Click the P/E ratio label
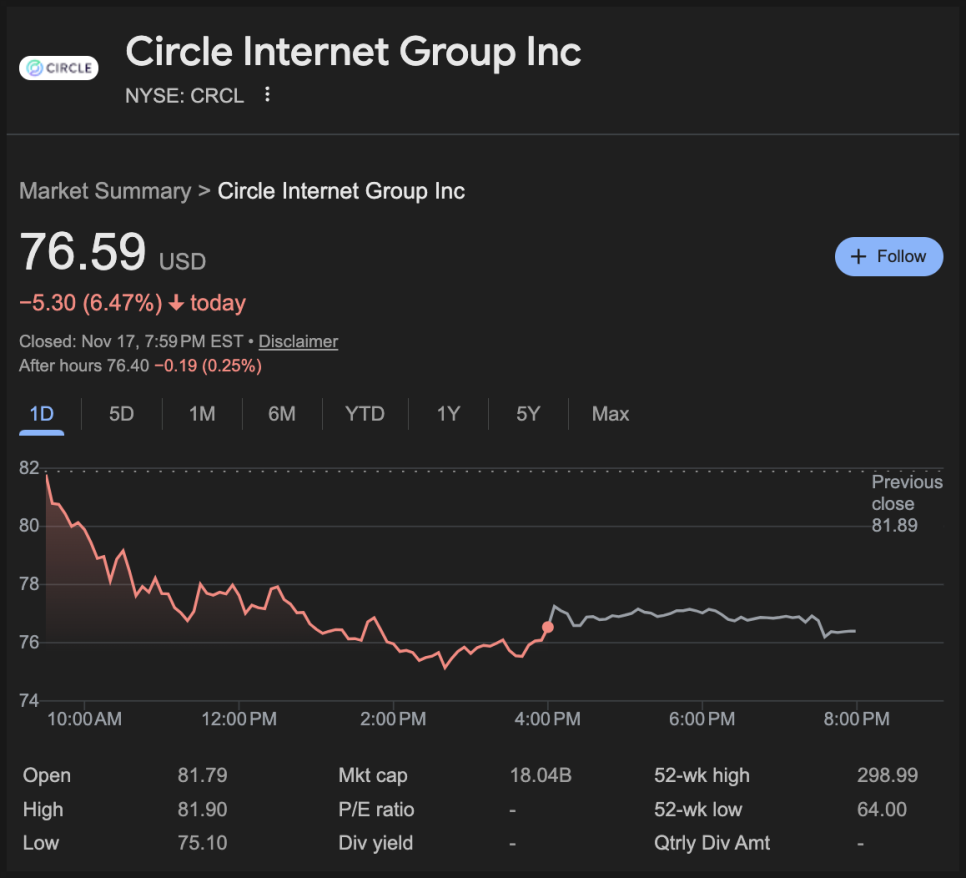The height and width of the screenshot is (878, 966). pos(376,810)
